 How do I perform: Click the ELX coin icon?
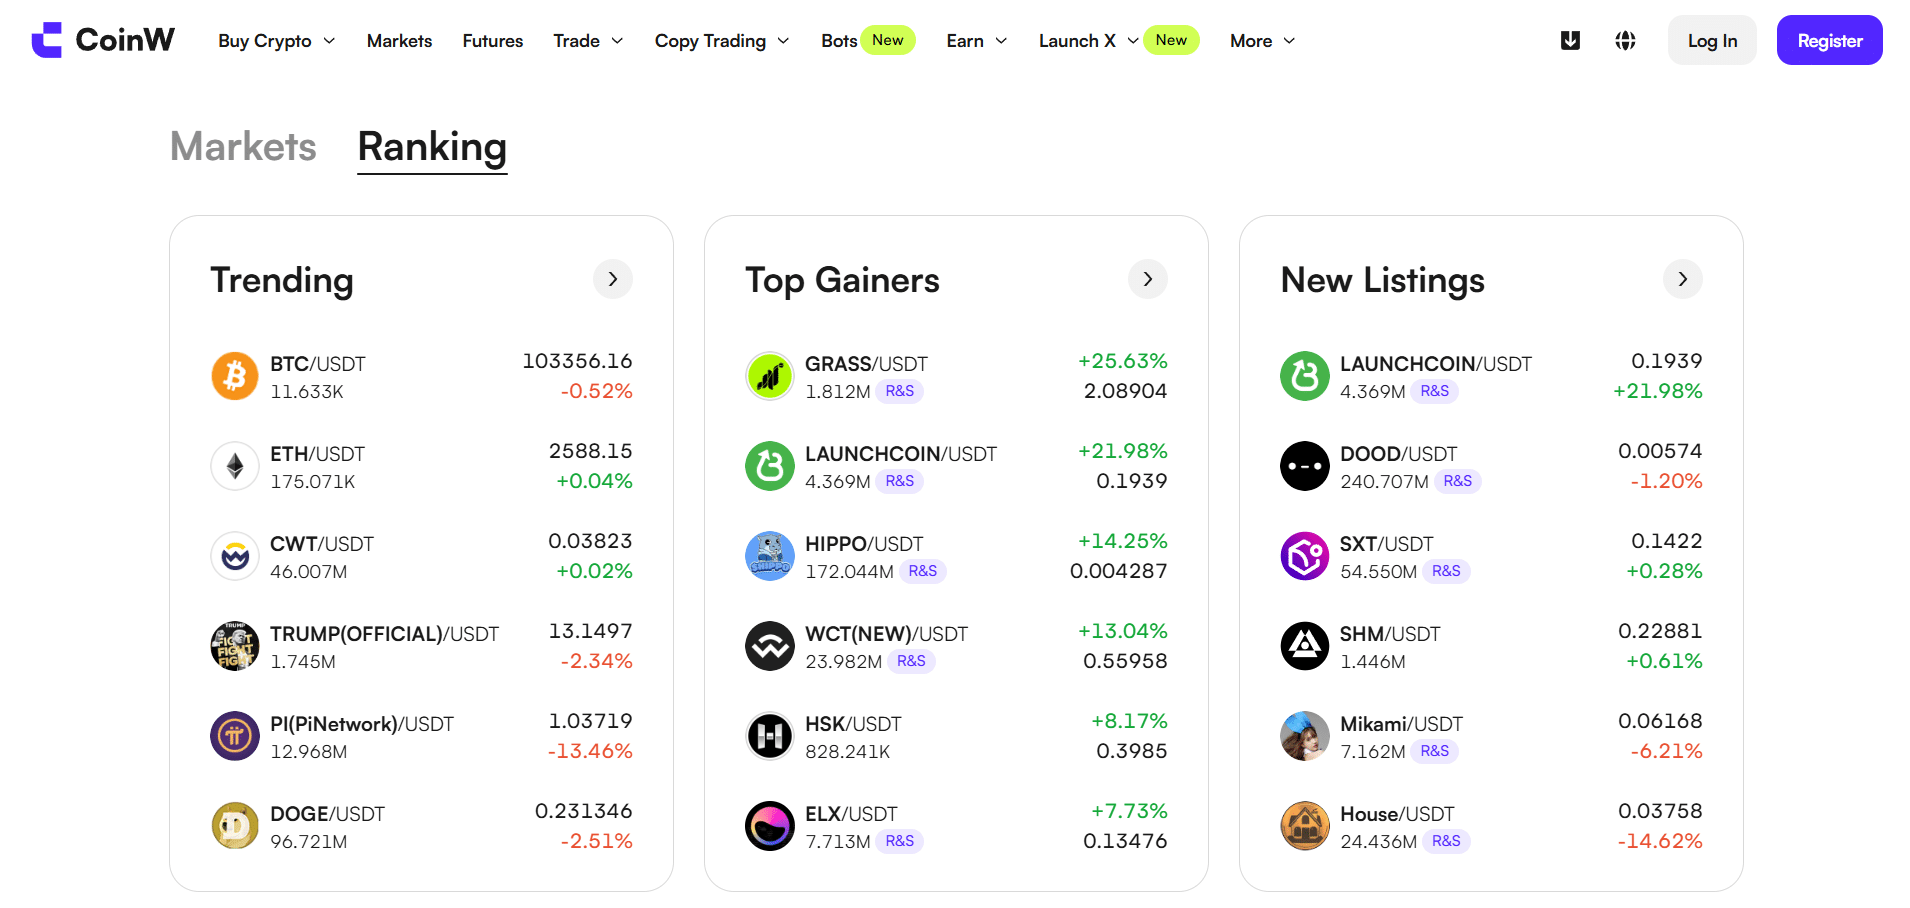770,826
